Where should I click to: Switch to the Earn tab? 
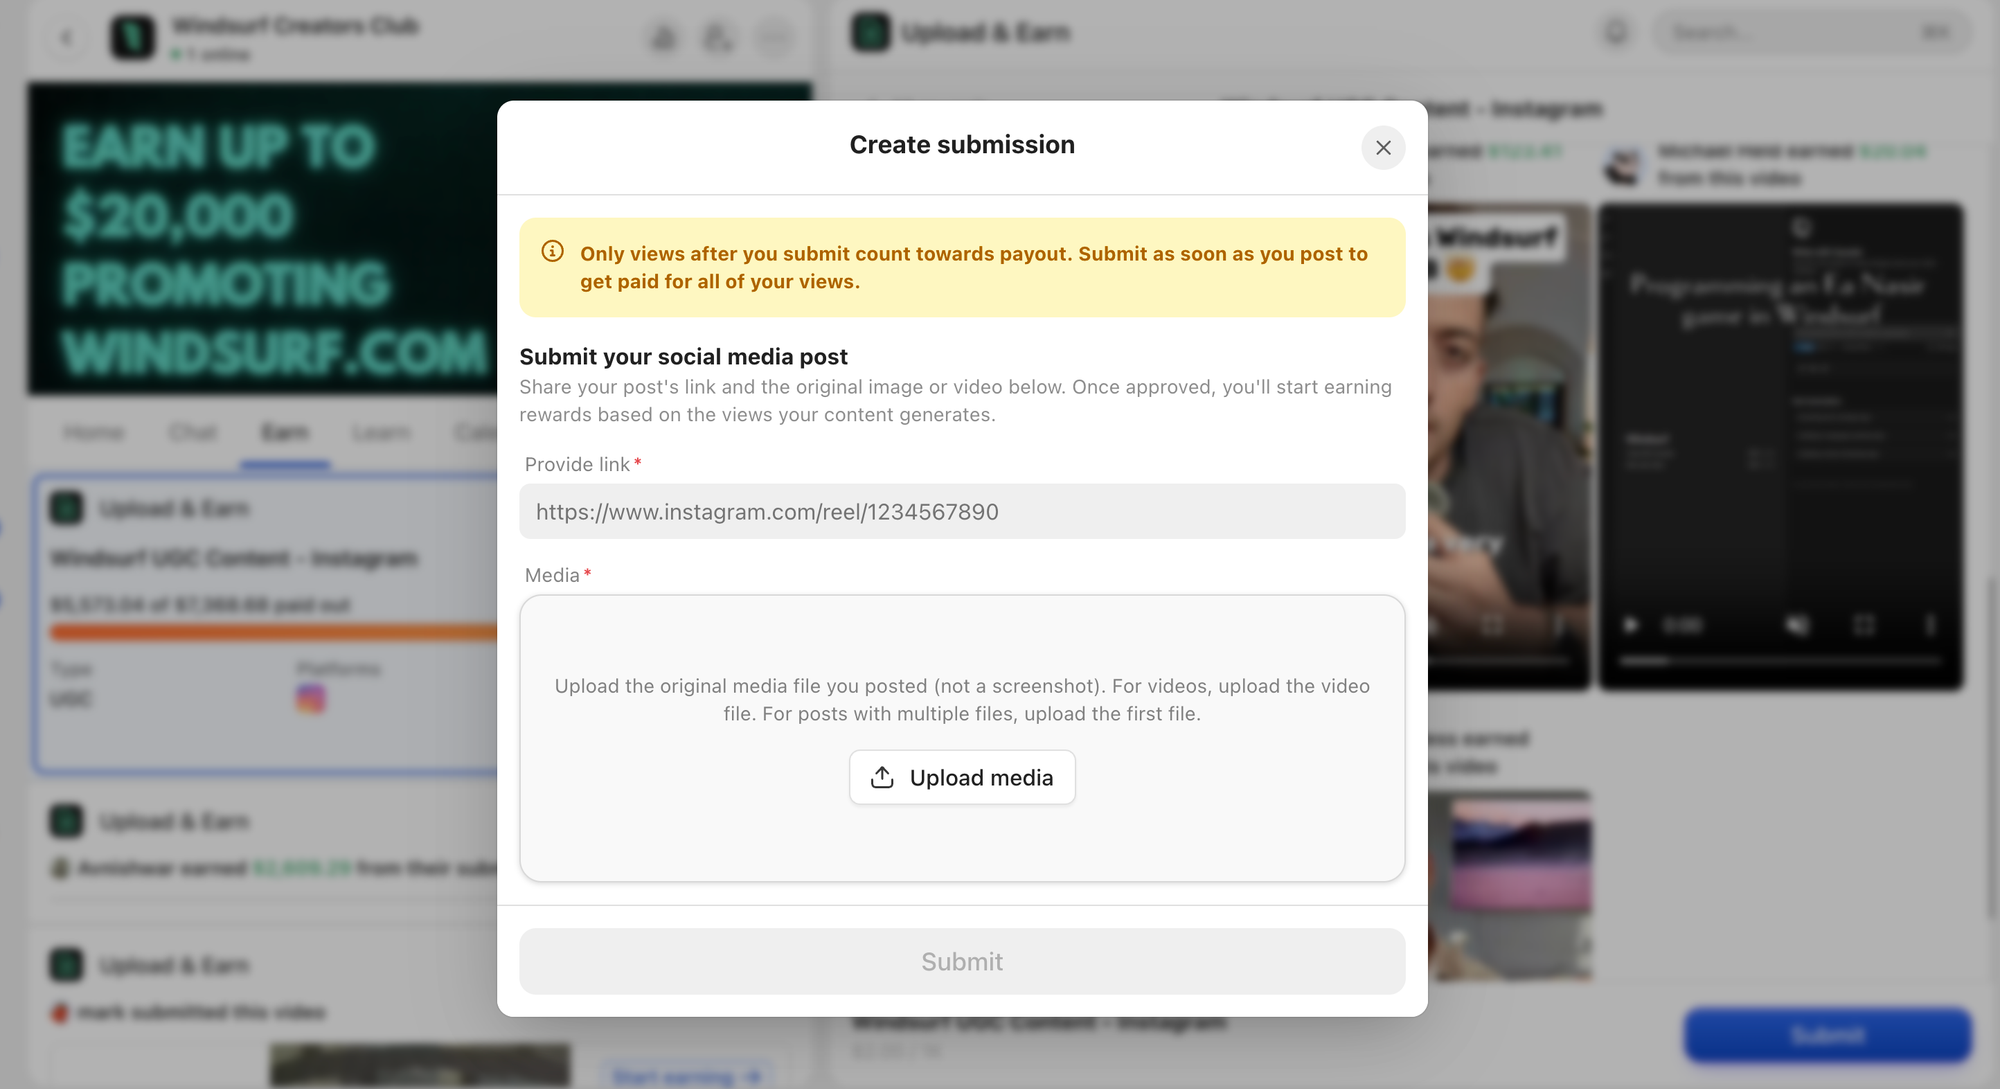click(284, 432)
